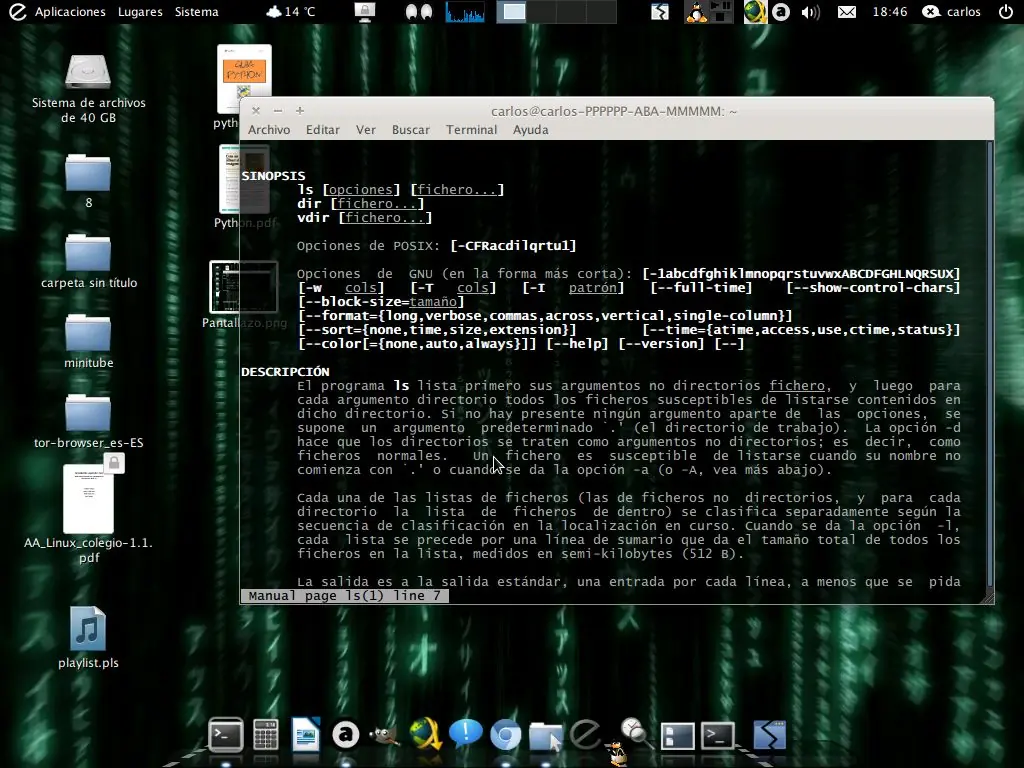Screen dimensions: 1024x768
Task: Click the terminal's vertical scrollbar
Action: [989, 366]
